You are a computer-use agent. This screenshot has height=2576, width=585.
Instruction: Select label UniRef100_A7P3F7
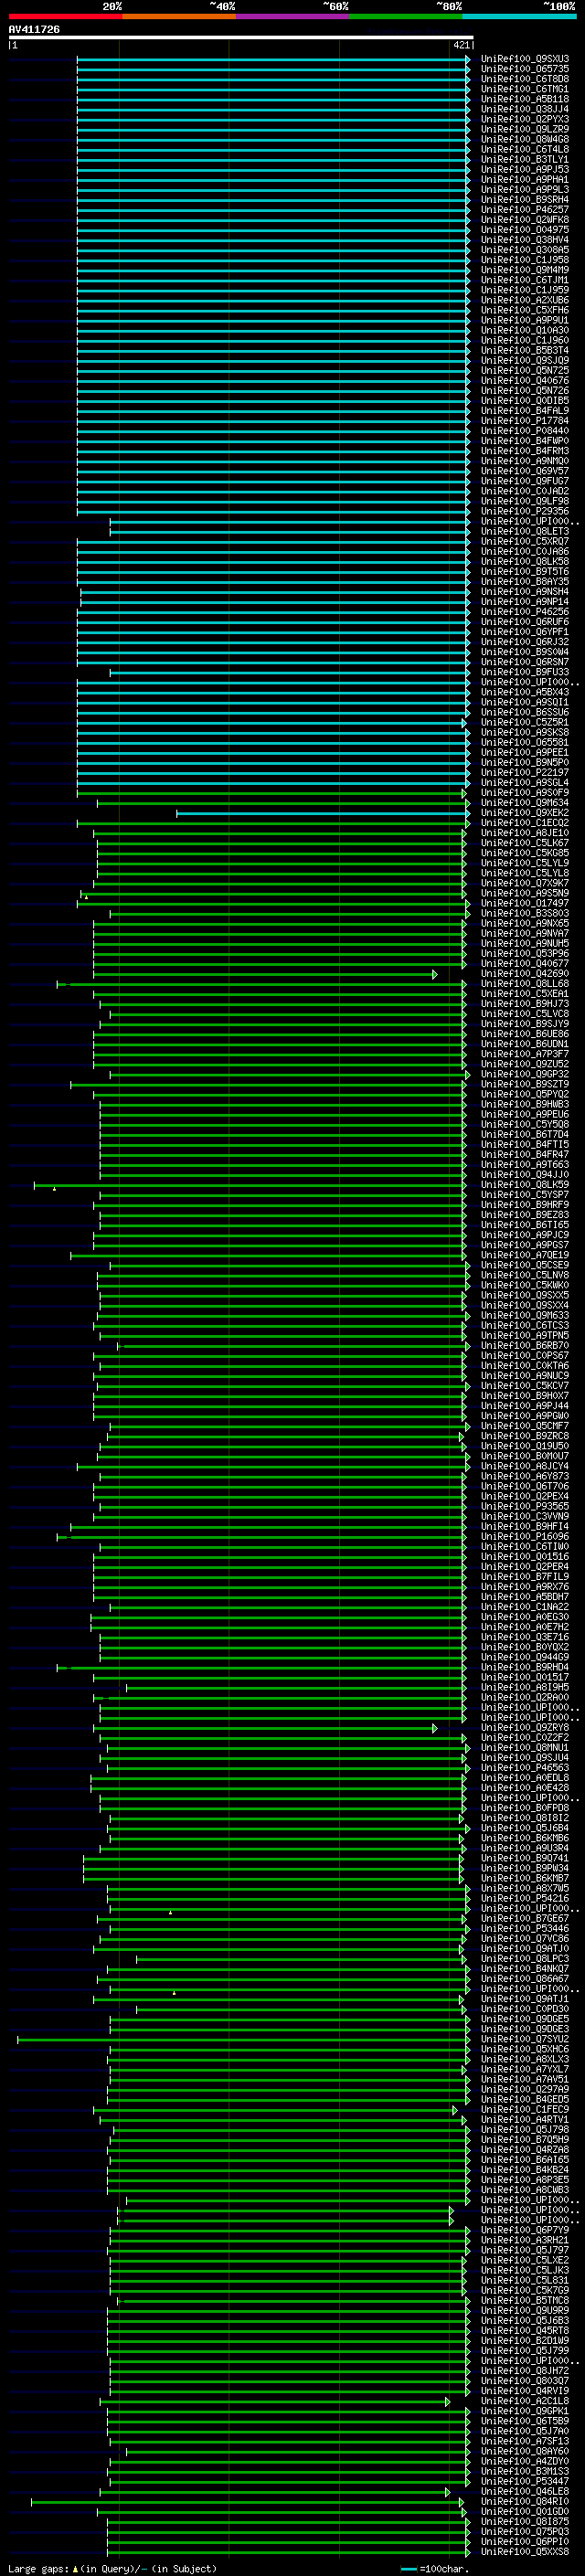(x=525, y=1054)
